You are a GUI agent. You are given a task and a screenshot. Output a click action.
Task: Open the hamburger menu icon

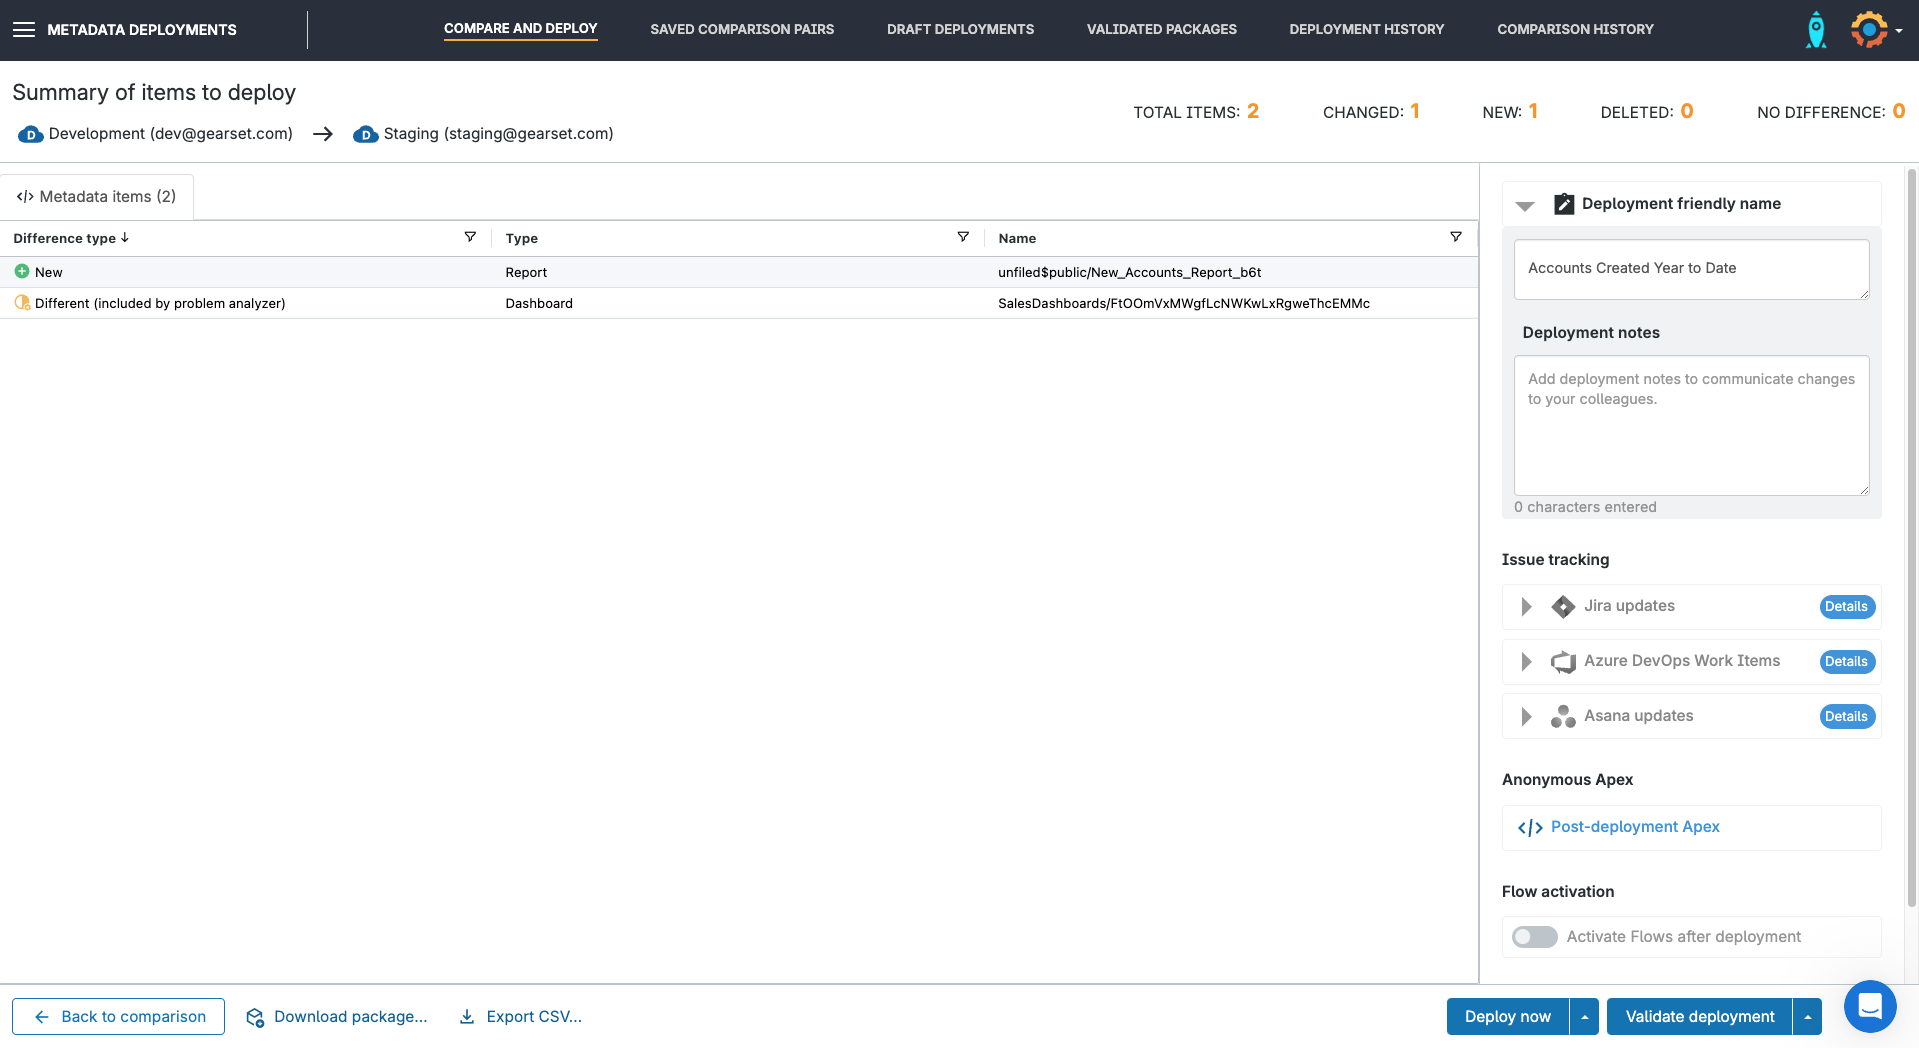24,30
